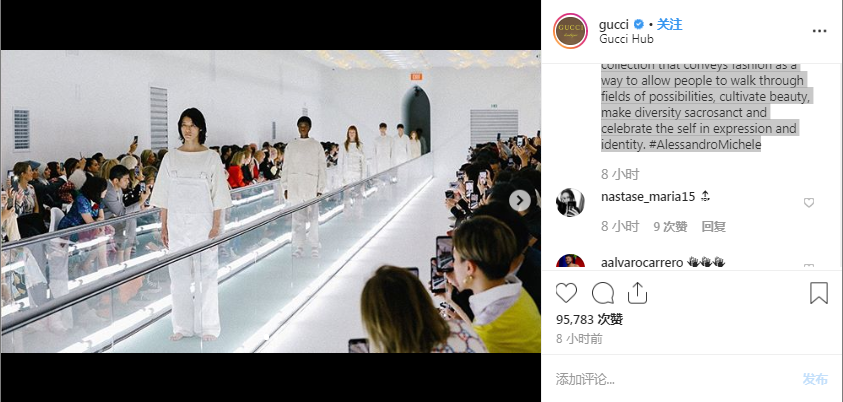Like the nastase_maria15 comment with the heart
Screen dimensions: 843x402
coord(809,203)
